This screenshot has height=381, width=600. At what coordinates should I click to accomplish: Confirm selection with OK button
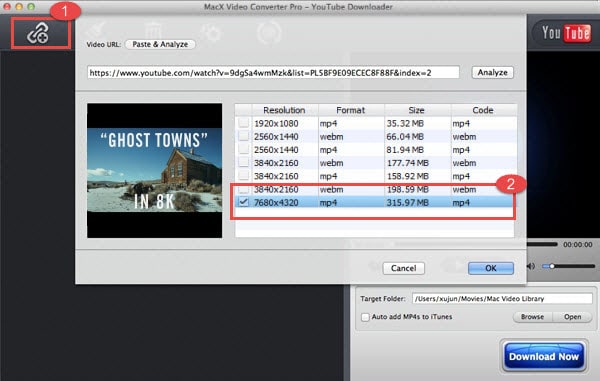491,268
